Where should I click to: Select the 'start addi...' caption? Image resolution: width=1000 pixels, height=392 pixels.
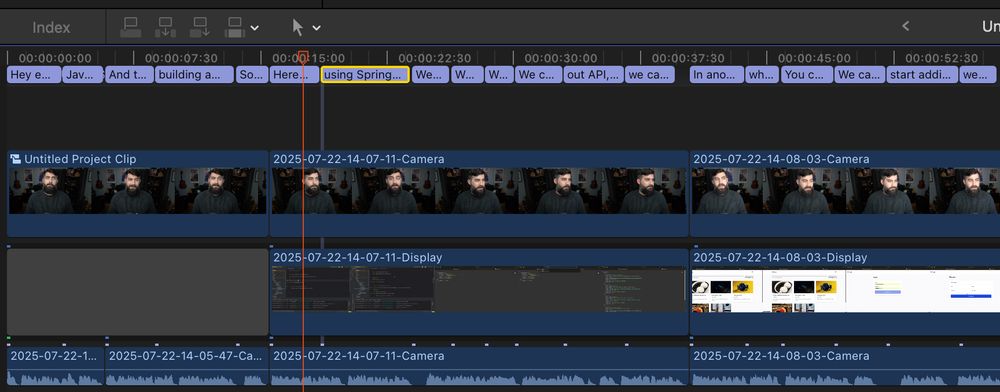point(922,75)
